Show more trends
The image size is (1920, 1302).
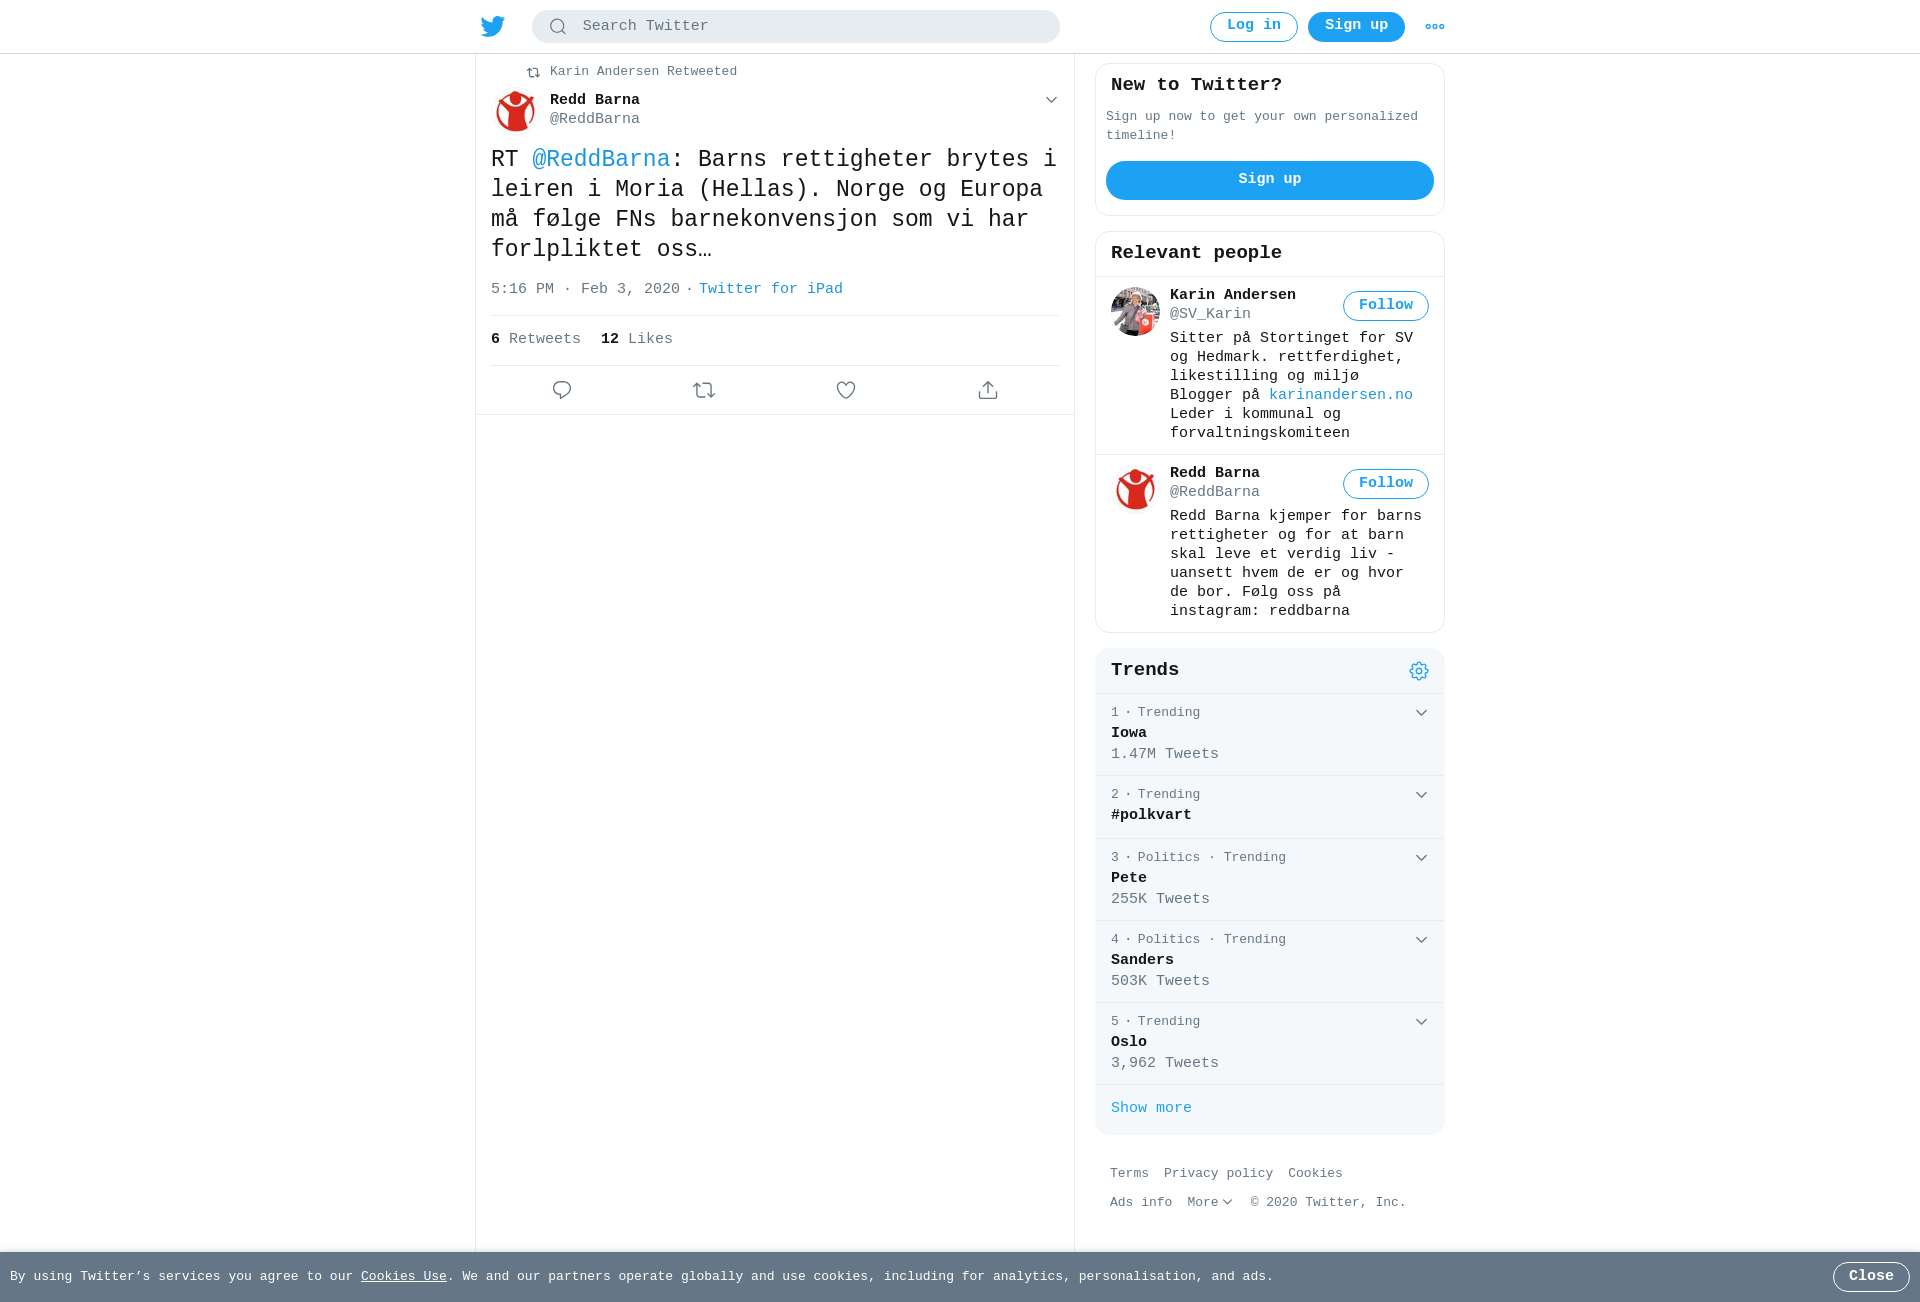pos(1151,1108)
